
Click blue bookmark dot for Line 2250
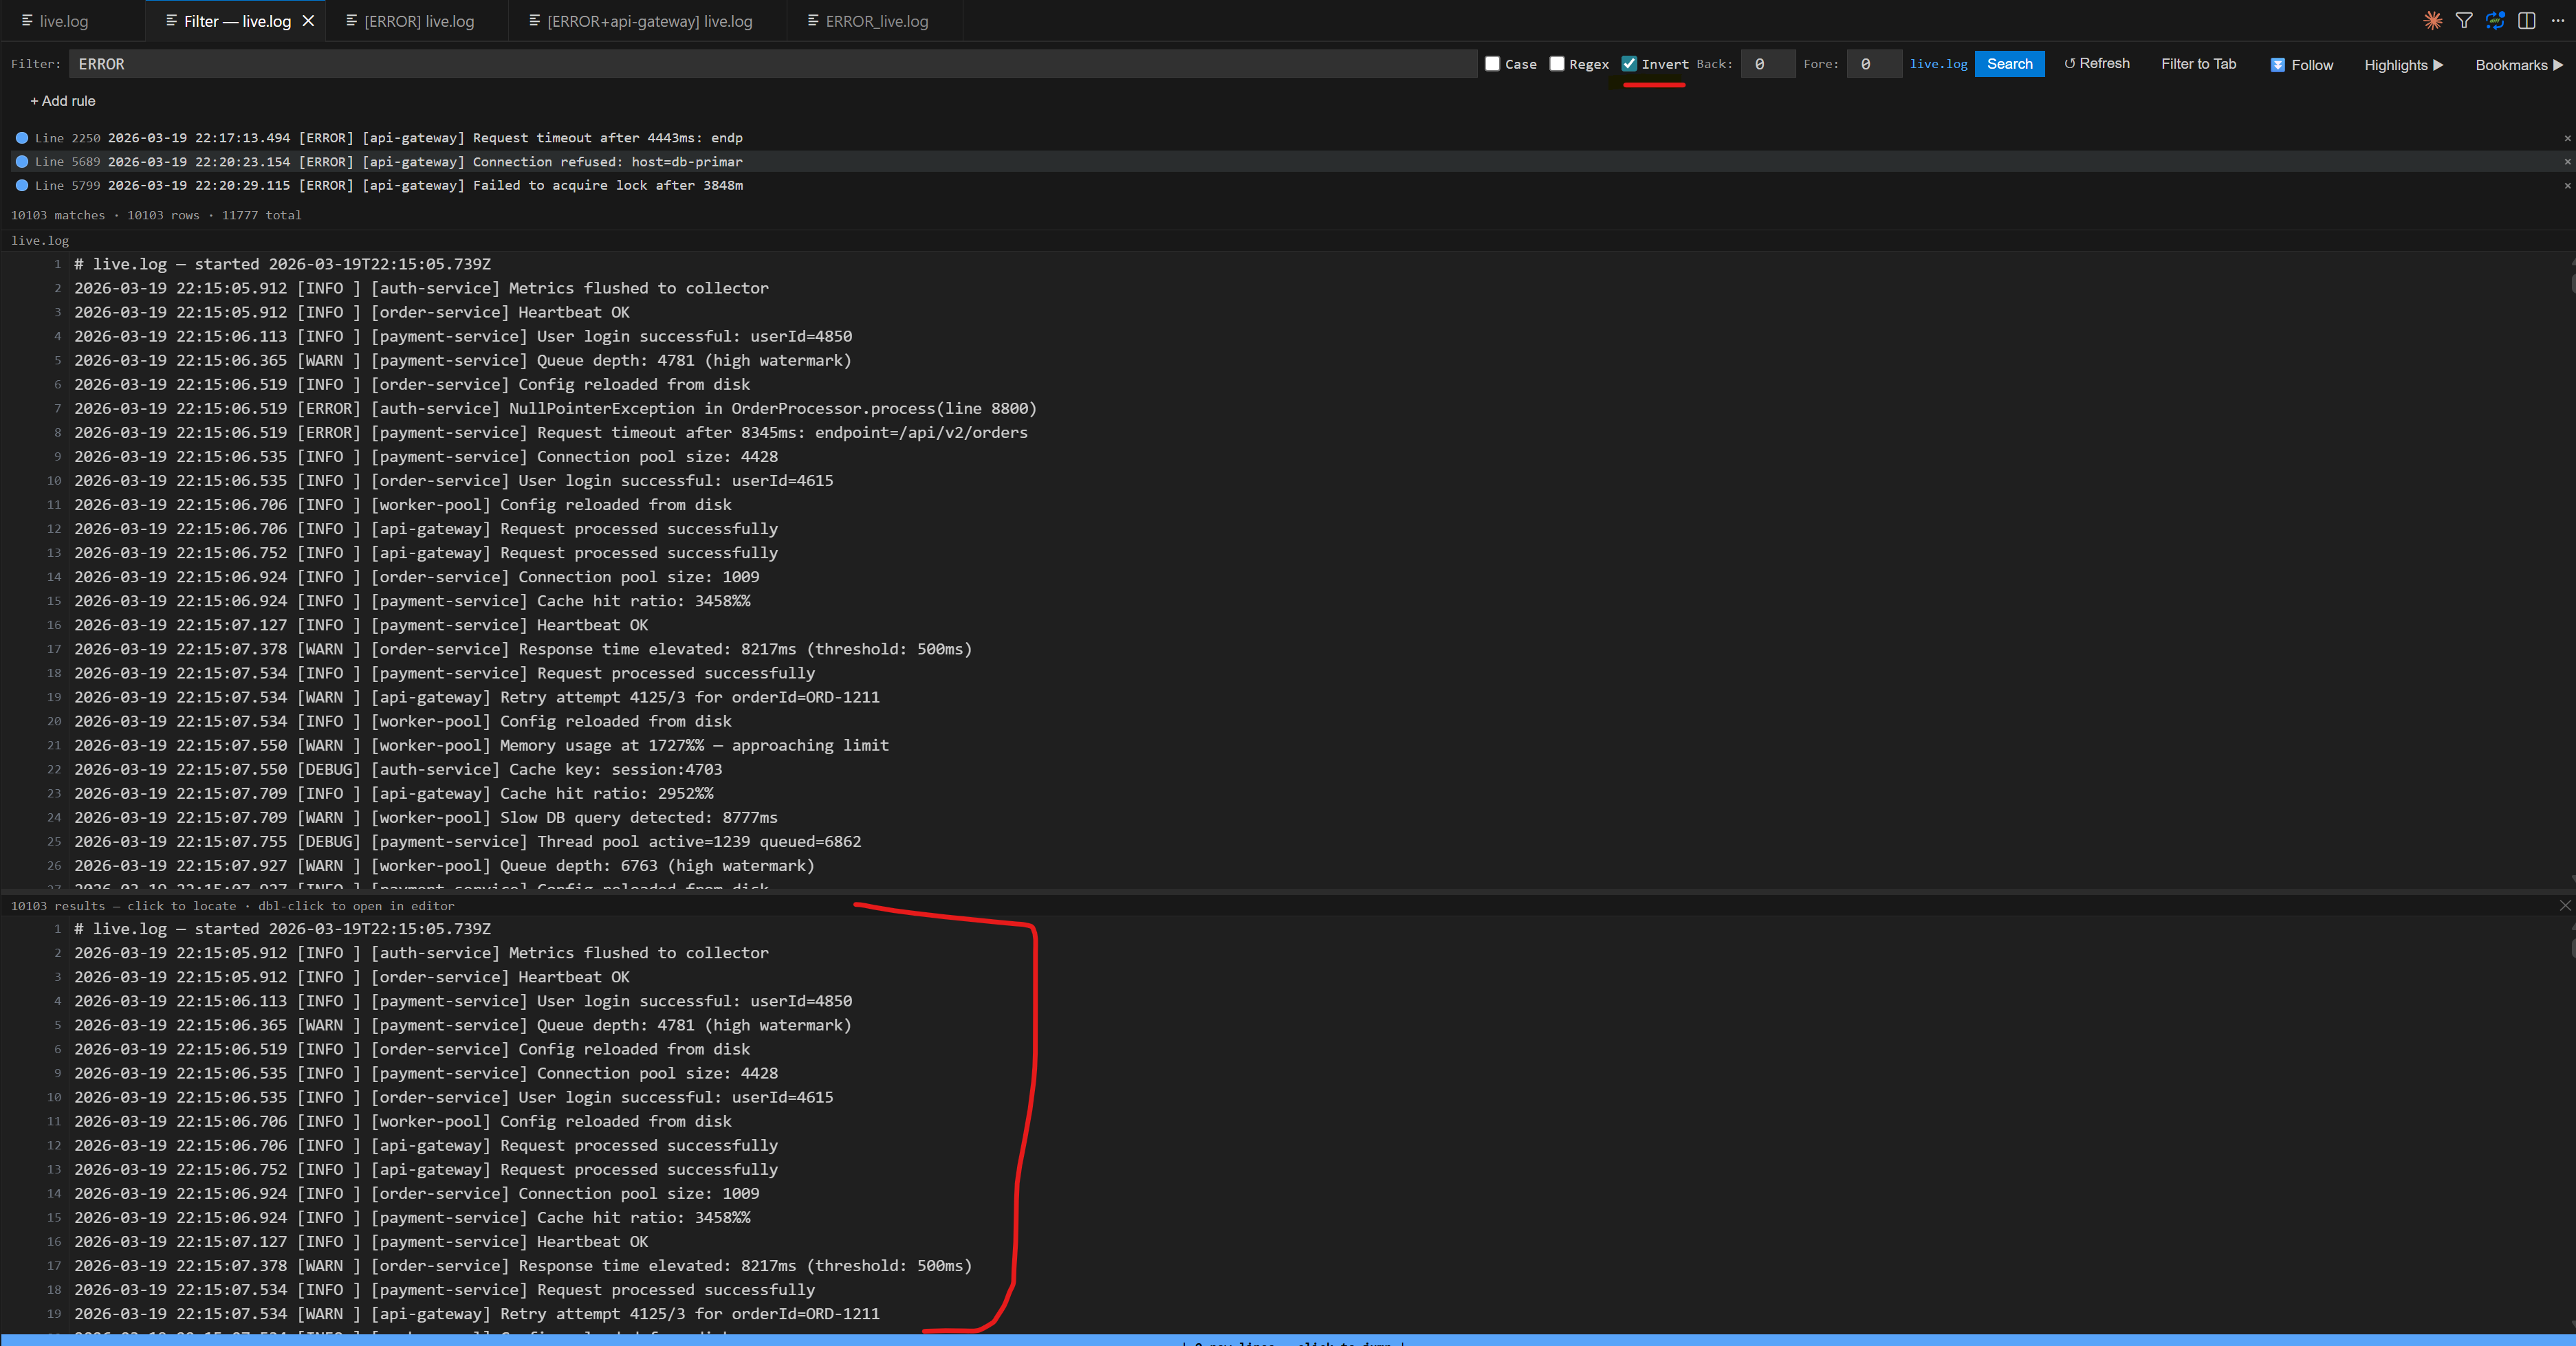click(x=22, y=138)
